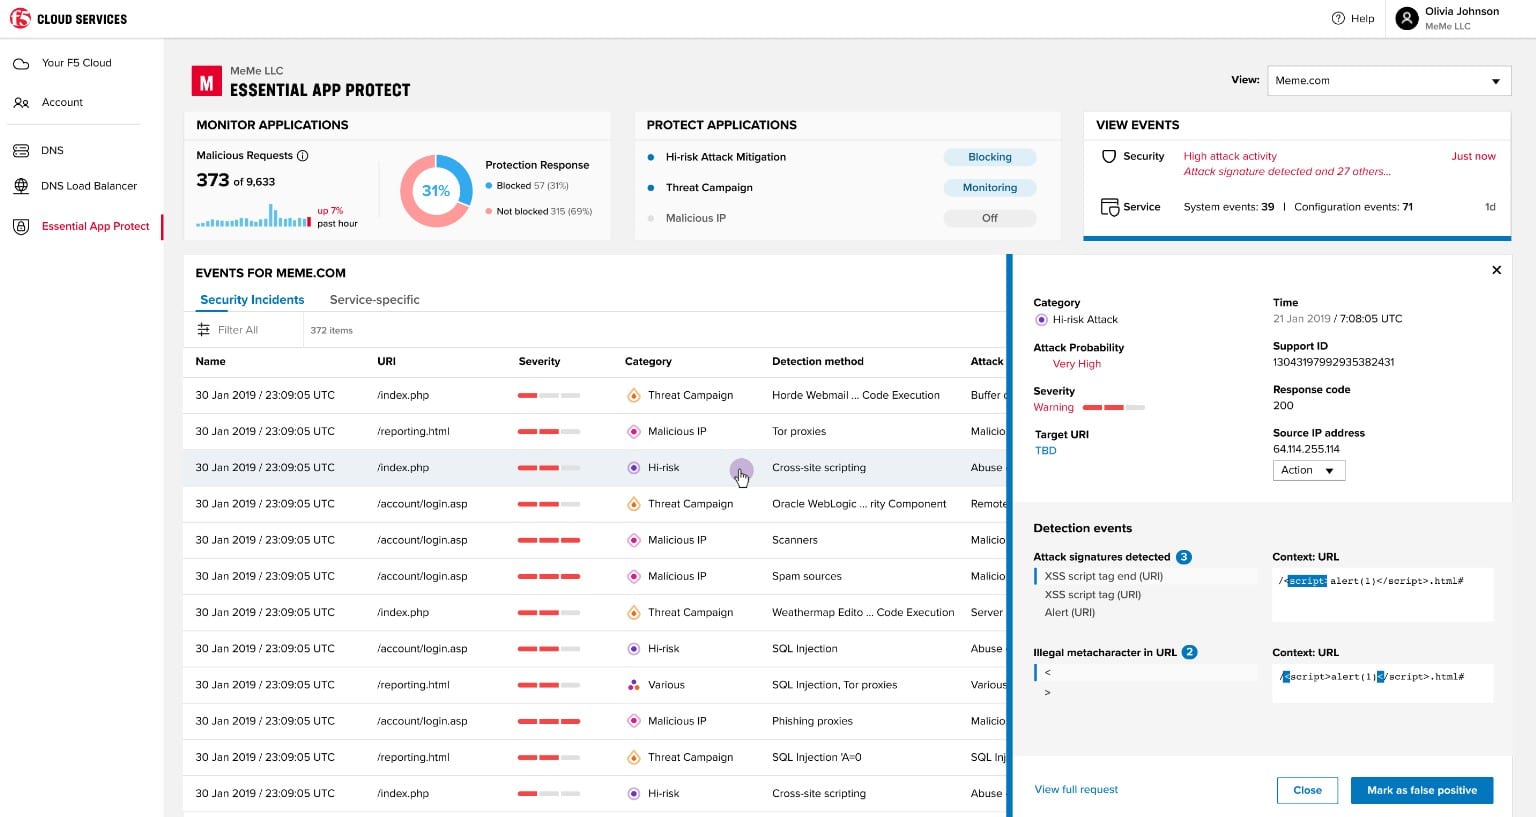This screenshot has width=1536, height=817.
Task: Open the View Meme.com dropdown
Action: pyautogui.click(x=1389, y=81)
